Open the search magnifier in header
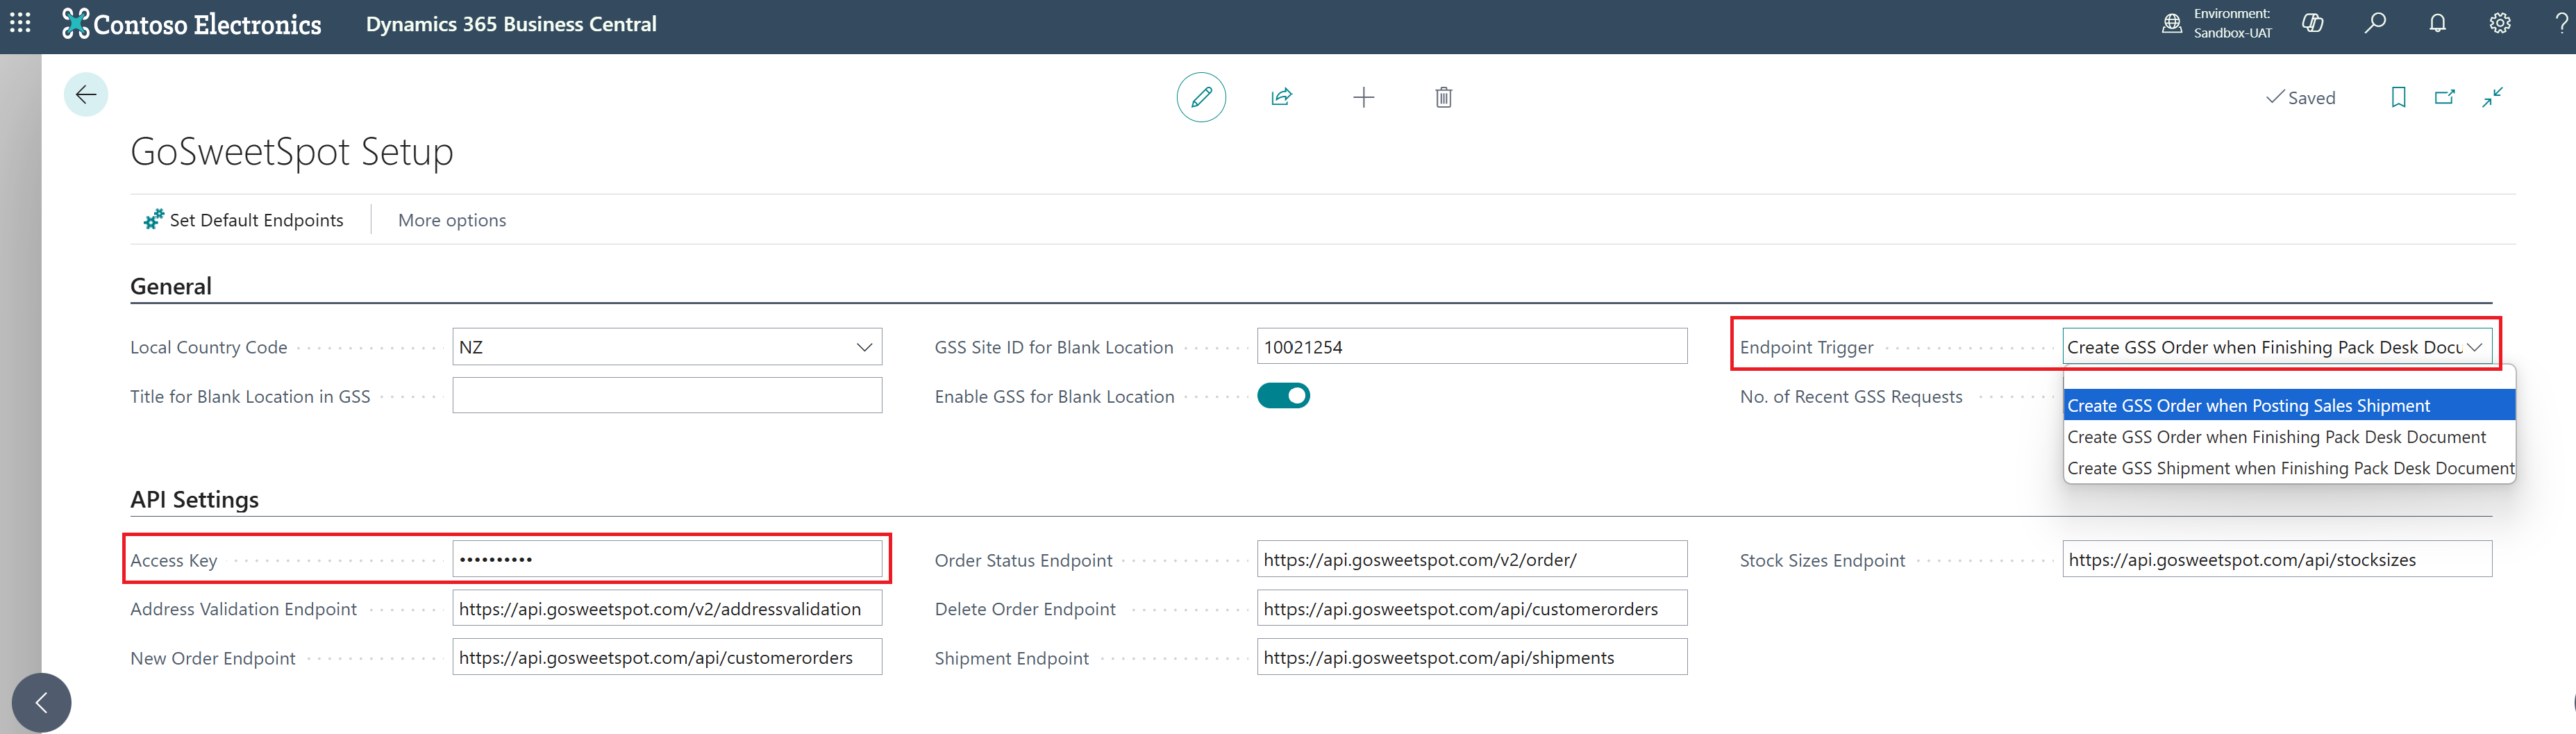This screenshot has width=2576, height=734. [2375, 23]
